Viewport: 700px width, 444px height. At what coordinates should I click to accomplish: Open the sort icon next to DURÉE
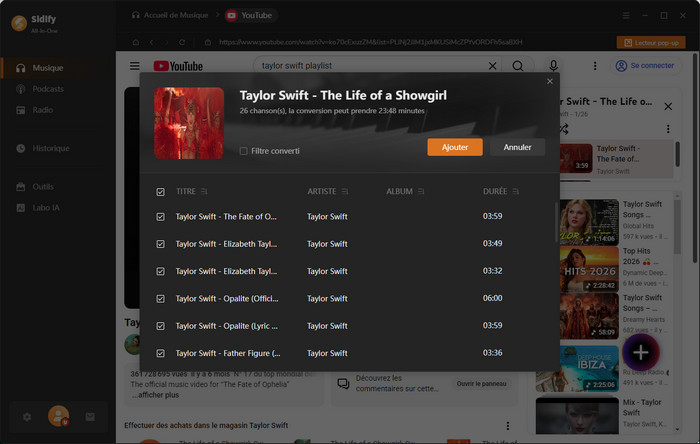pos(516,191)
